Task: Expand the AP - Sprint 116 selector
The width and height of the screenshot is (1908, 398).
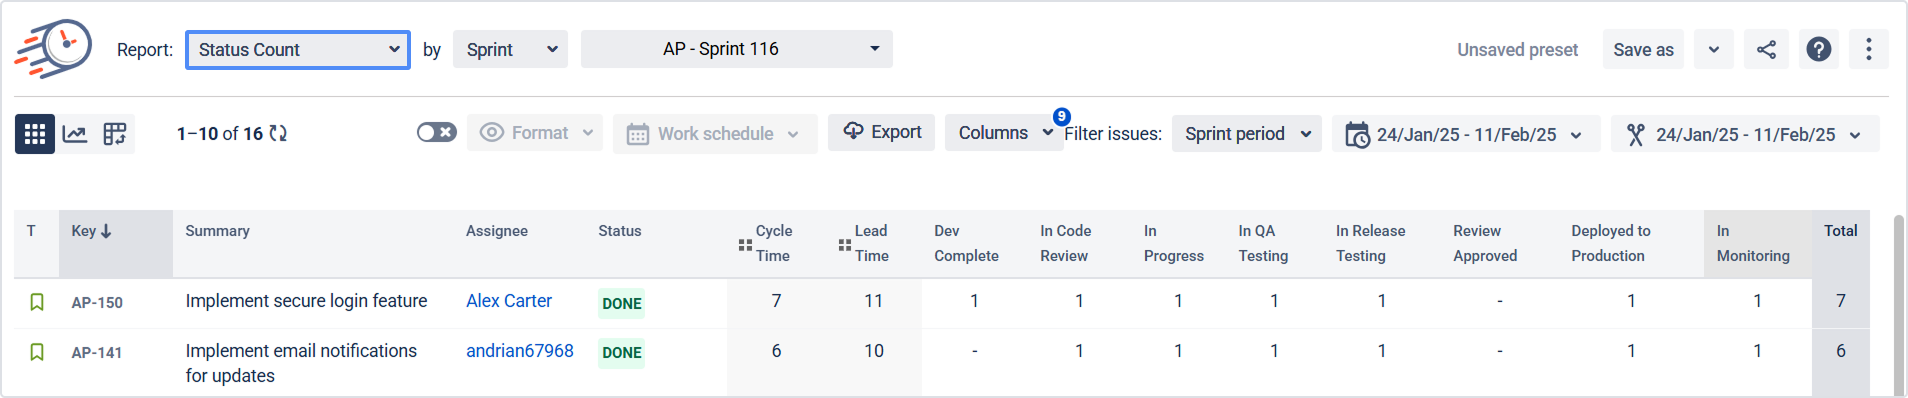Action: tap(737, 49)
